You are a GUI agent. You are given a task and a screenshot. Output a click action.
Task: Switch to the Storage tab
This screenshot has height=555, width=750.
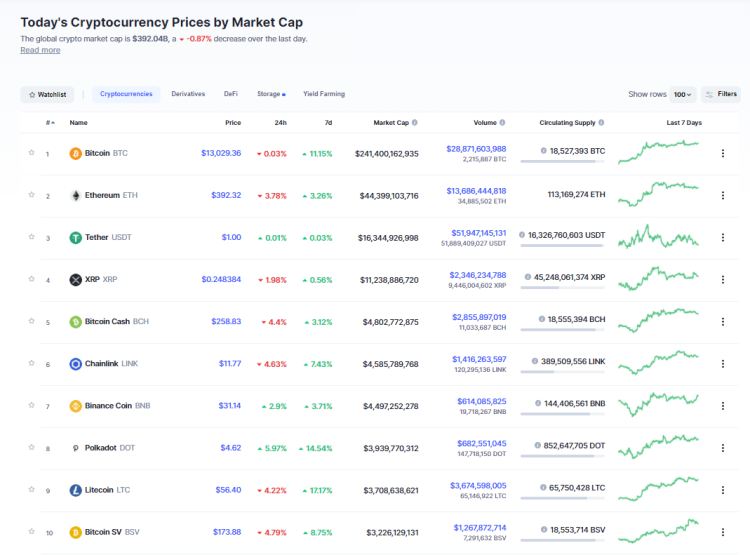coord(271,94)
